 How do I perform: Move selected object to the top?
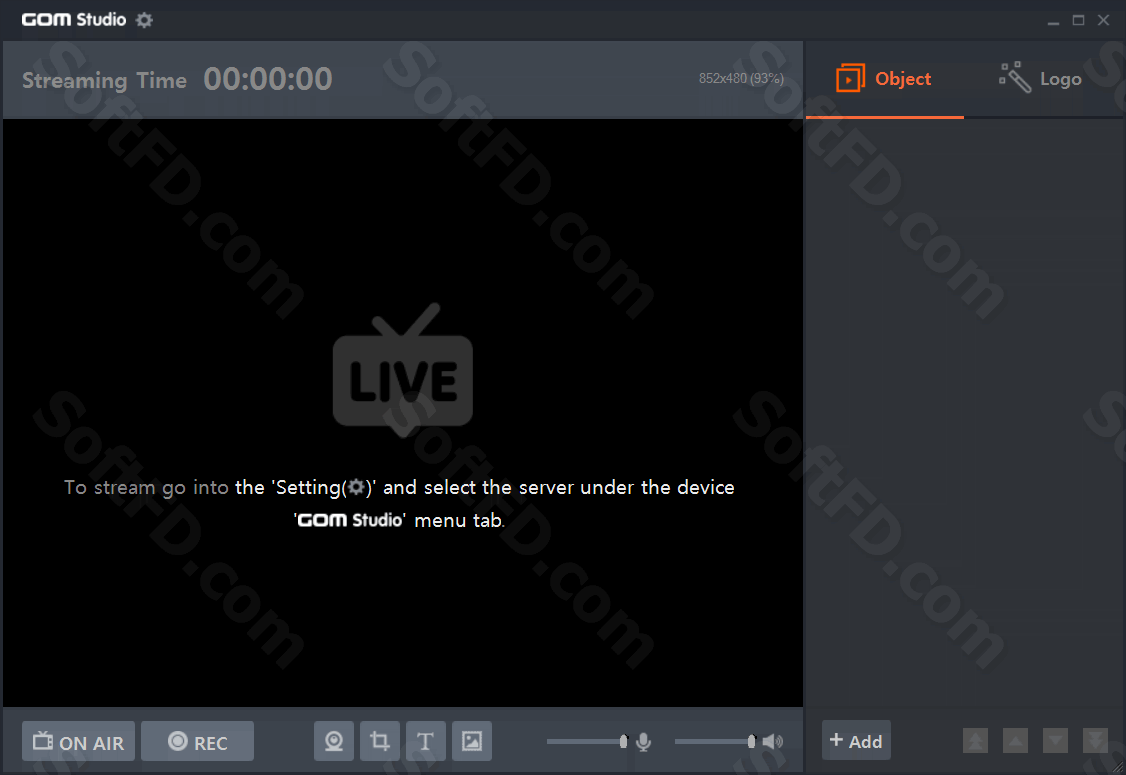tap(975, 741)
